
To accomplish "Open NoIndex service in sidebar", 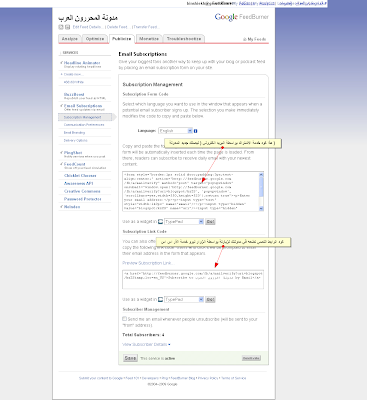I will [72, 207].
